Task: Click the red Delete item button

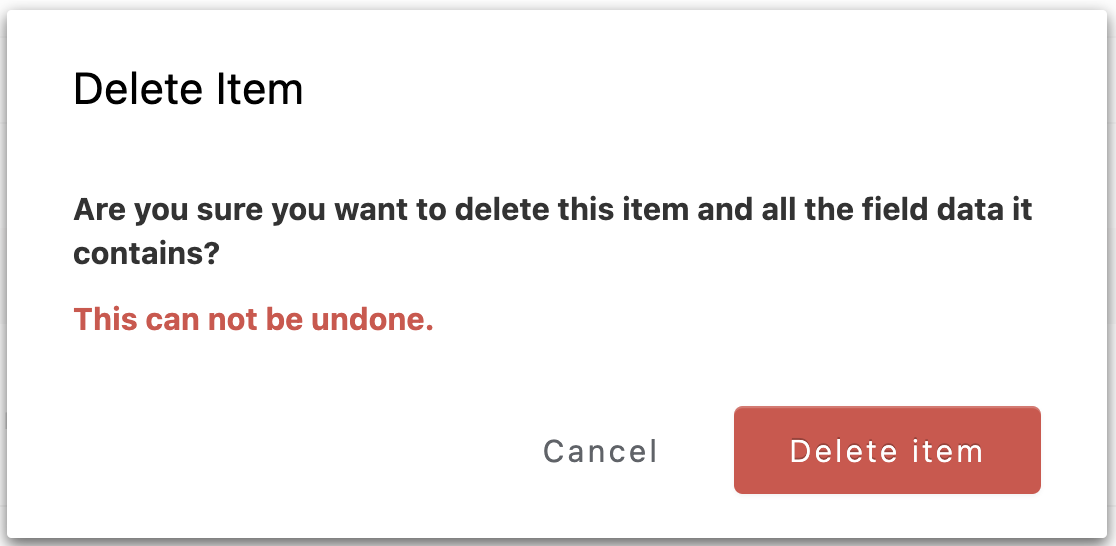Action: coord(887,450)
